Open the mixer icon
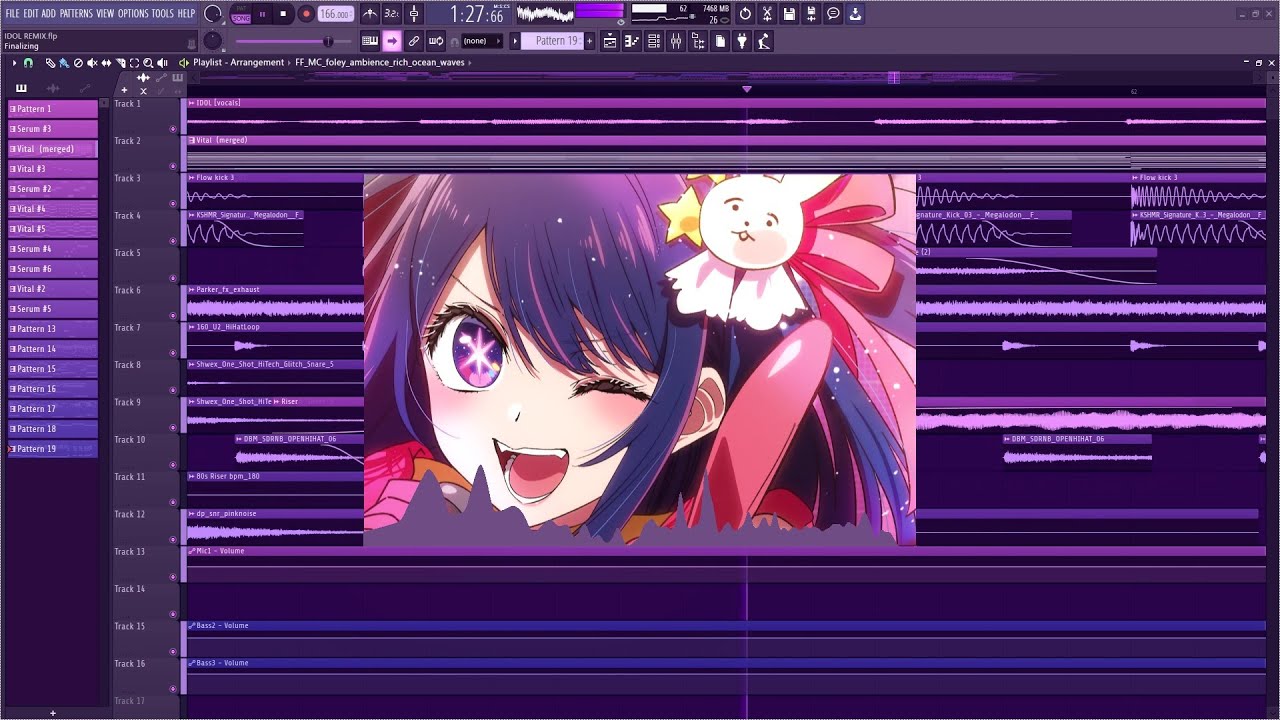Viewport: 1280px width, 720px height. [676, 41]
